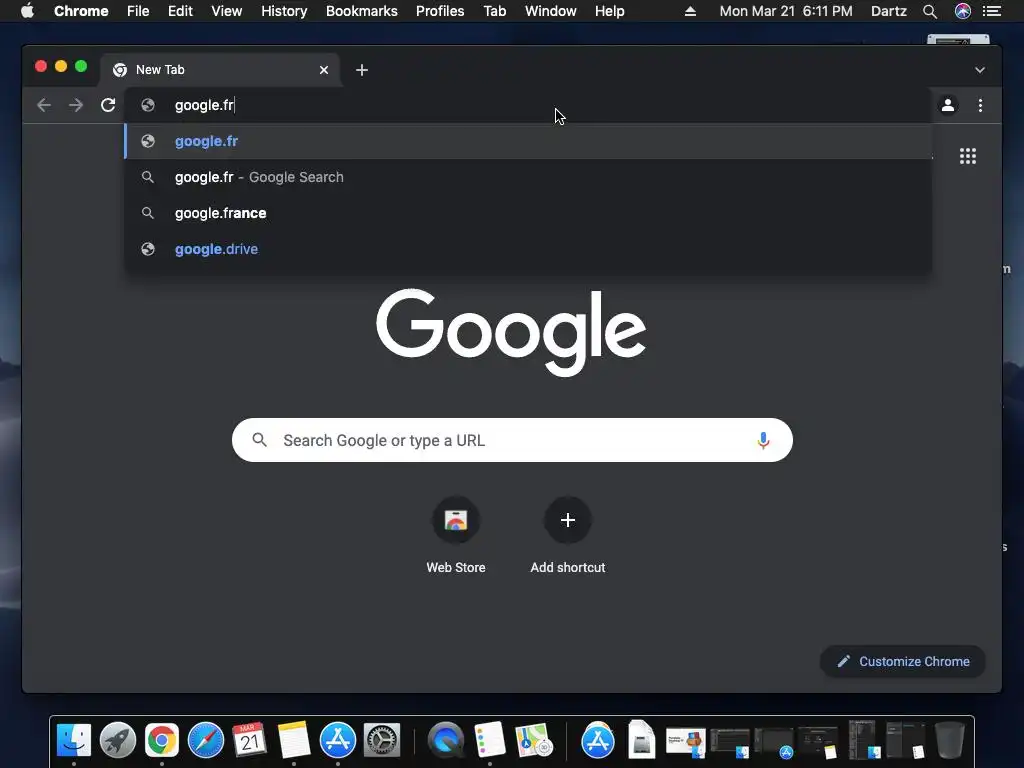The width and height of the screenshot is (1024, 768).
Task: Select the New Tab browser tab
Action: click(x=219, y=70)
